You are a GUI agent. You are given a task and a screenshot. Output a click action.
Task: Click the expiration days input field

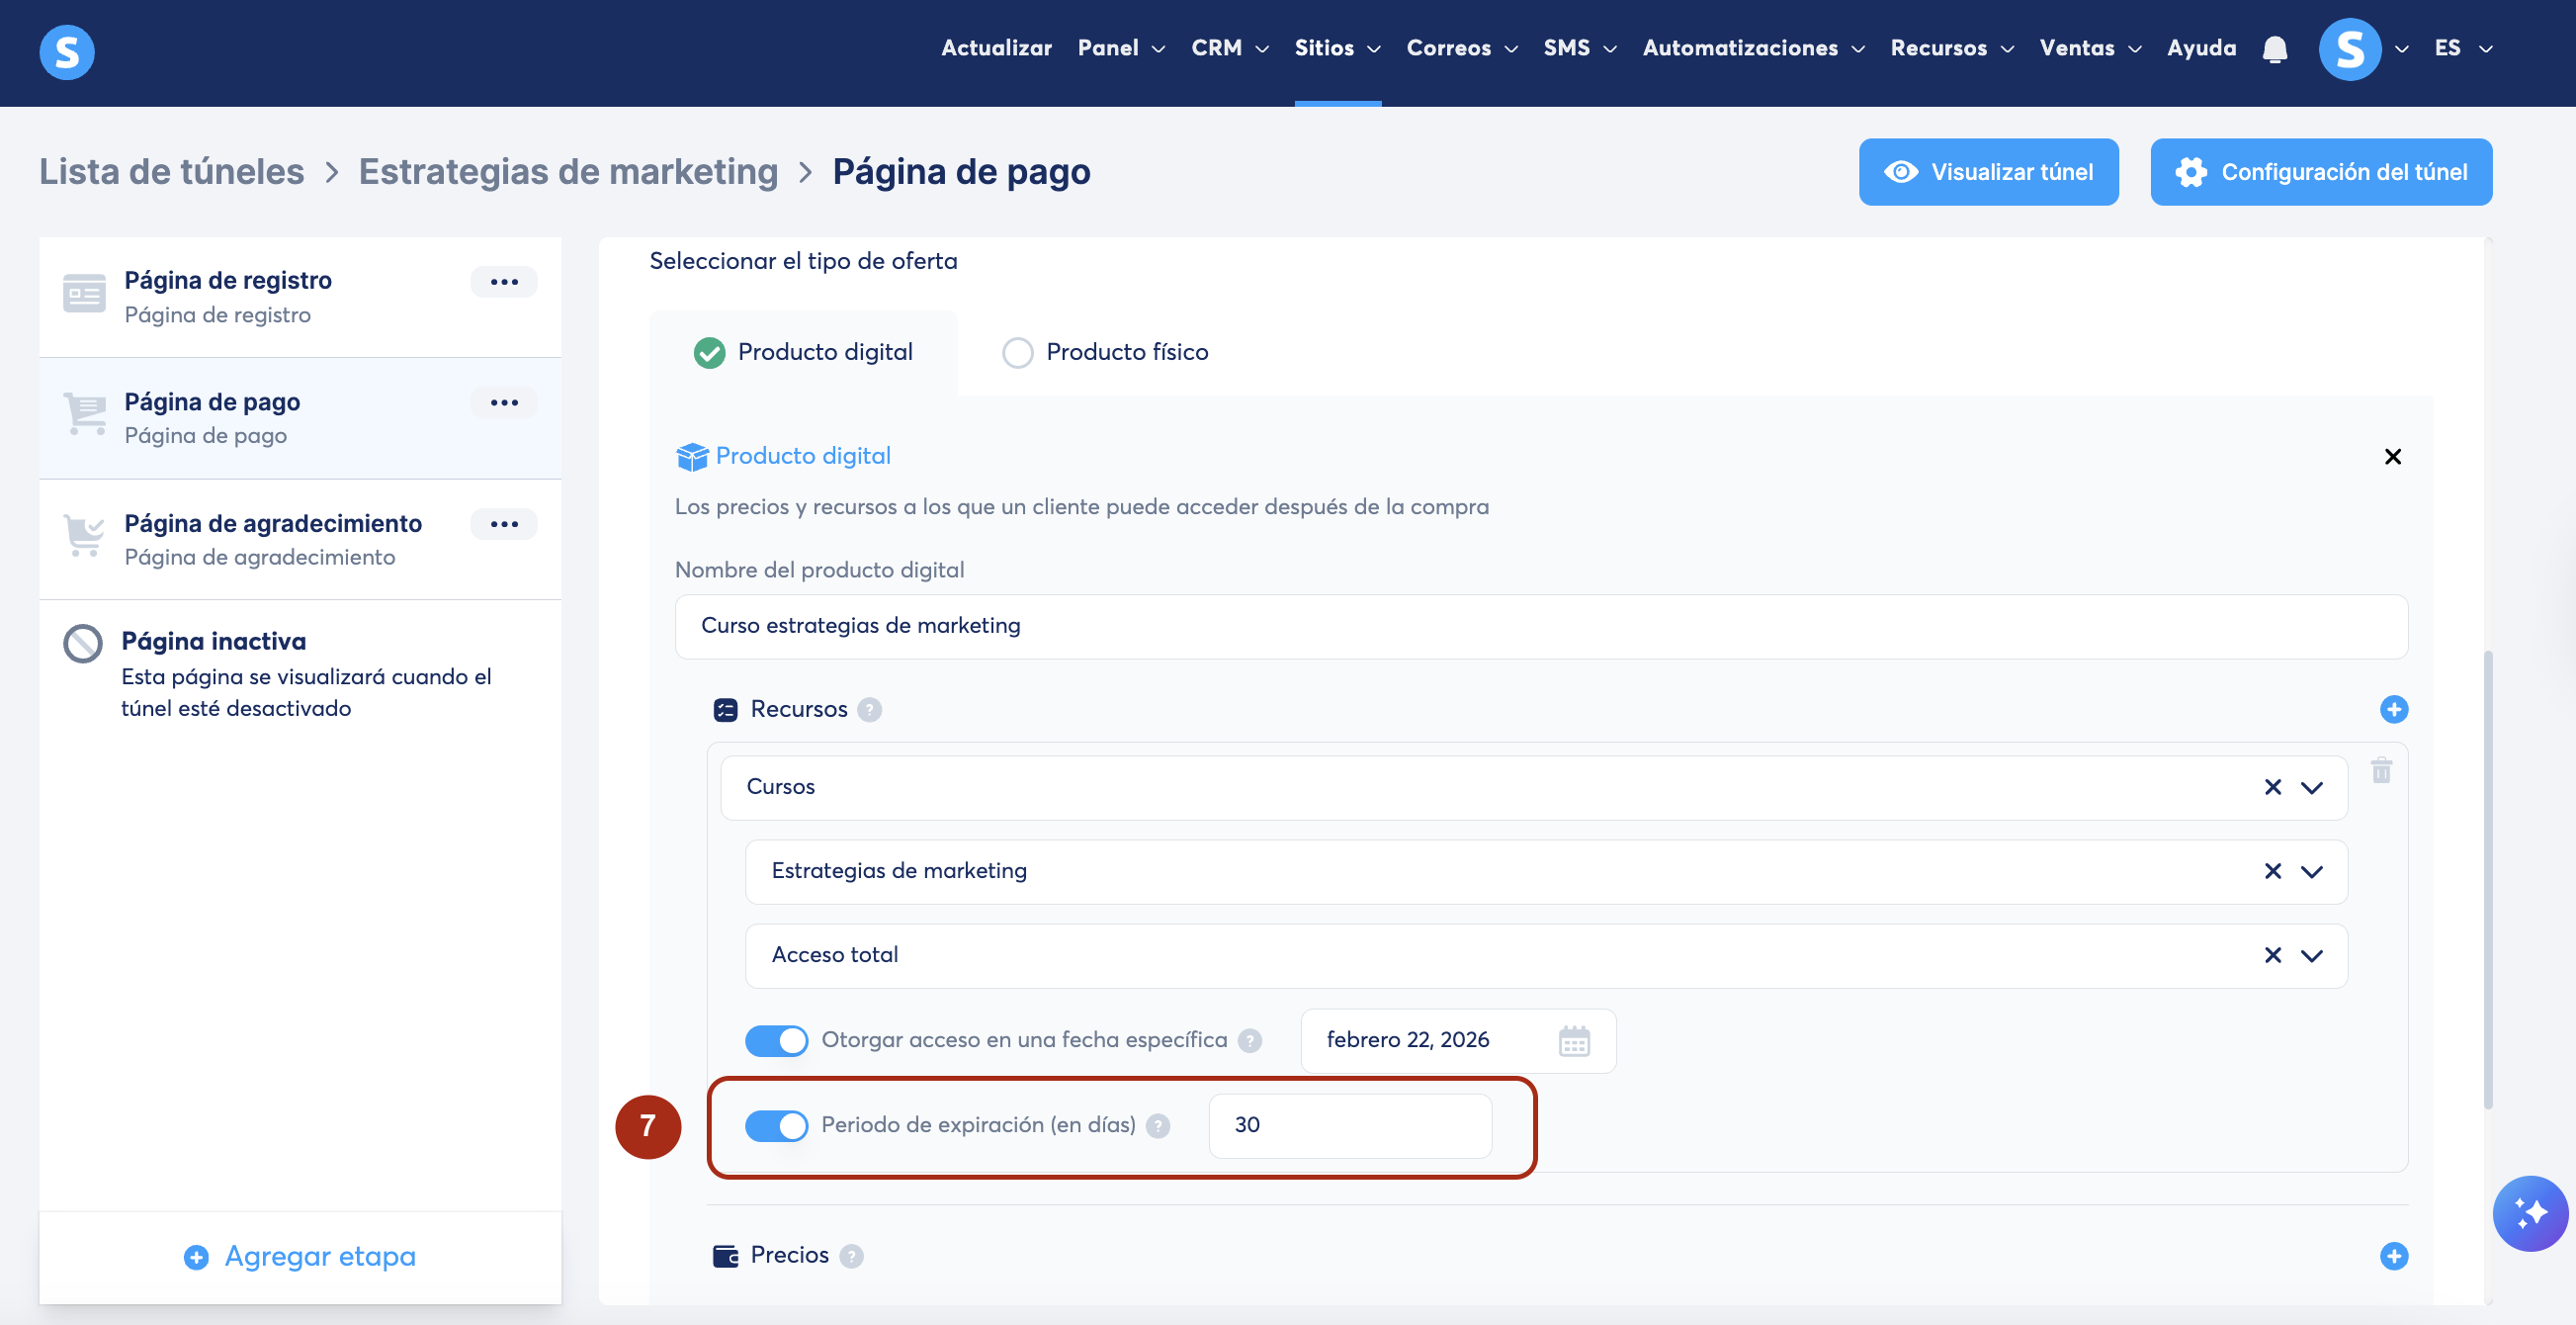click(1349, 1125)
